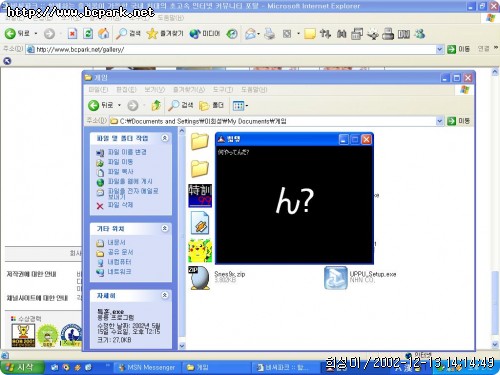The width and height of the screenshot is (500, 375).
Task: Expand the 게임 window address bar dropdown
Action: [440, 121]
